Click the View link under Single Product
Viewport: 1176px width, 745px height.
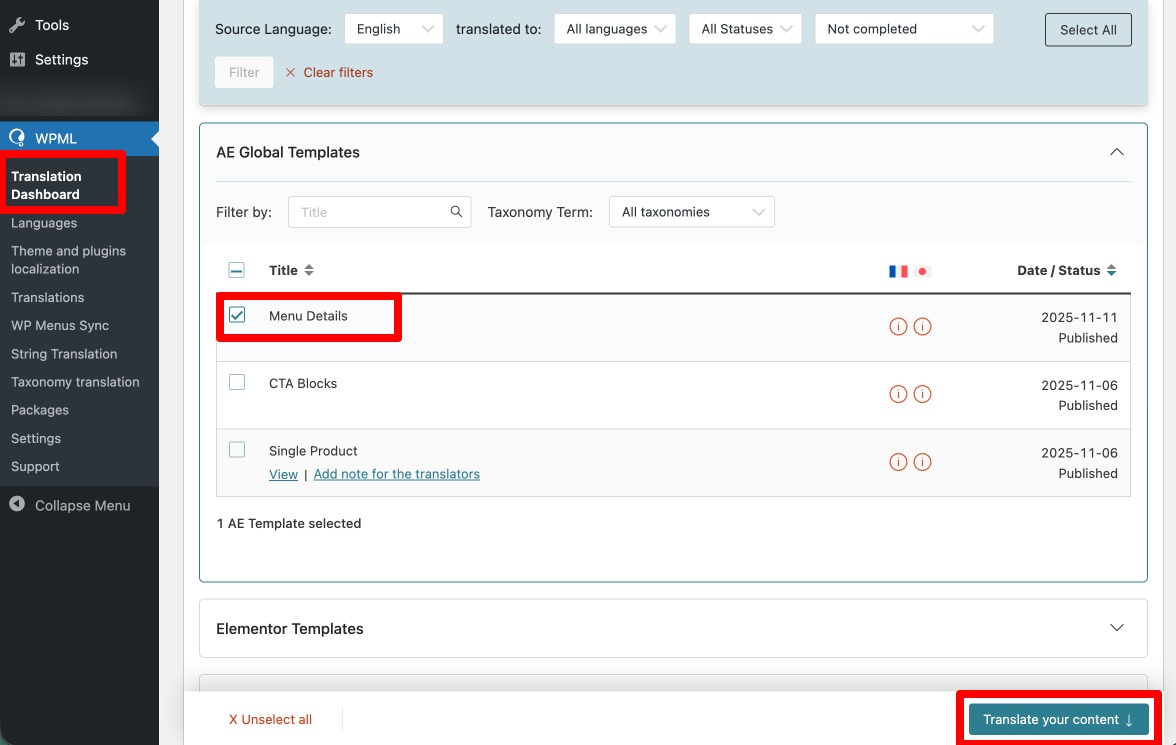(x=283, y=474)
